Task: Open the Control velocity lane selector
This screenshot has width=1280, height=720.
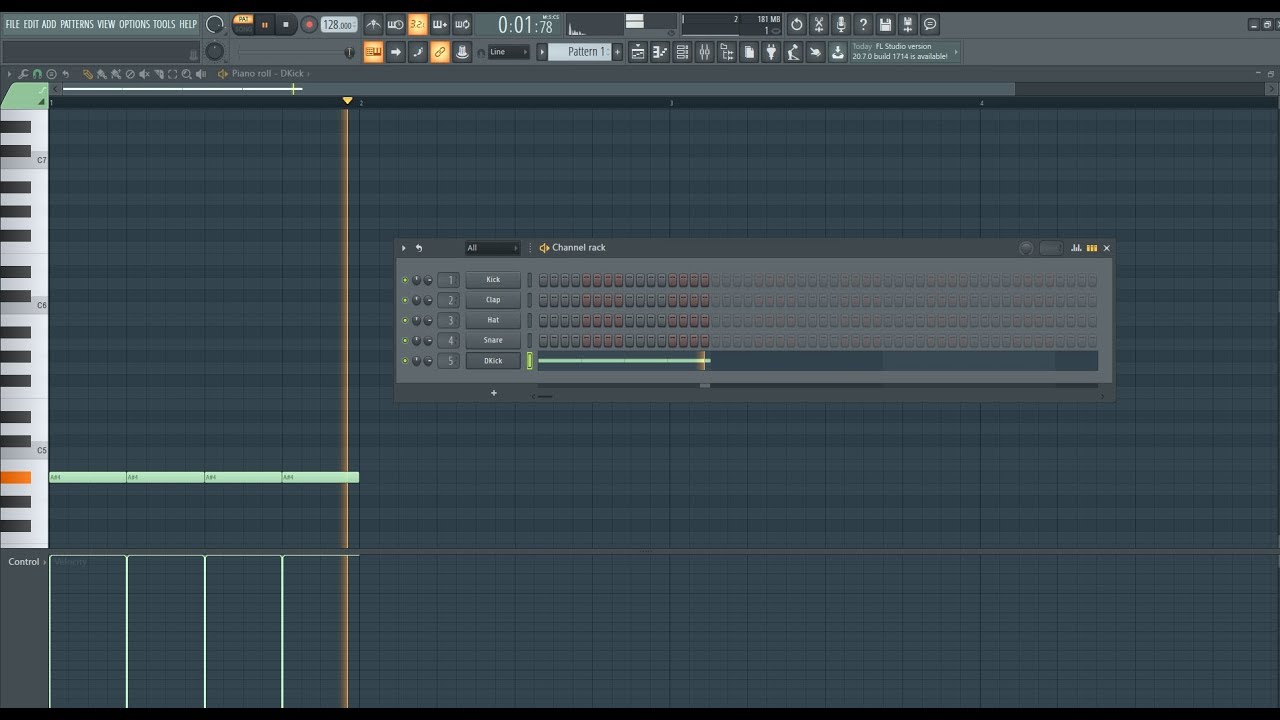Action: [27, 562]
